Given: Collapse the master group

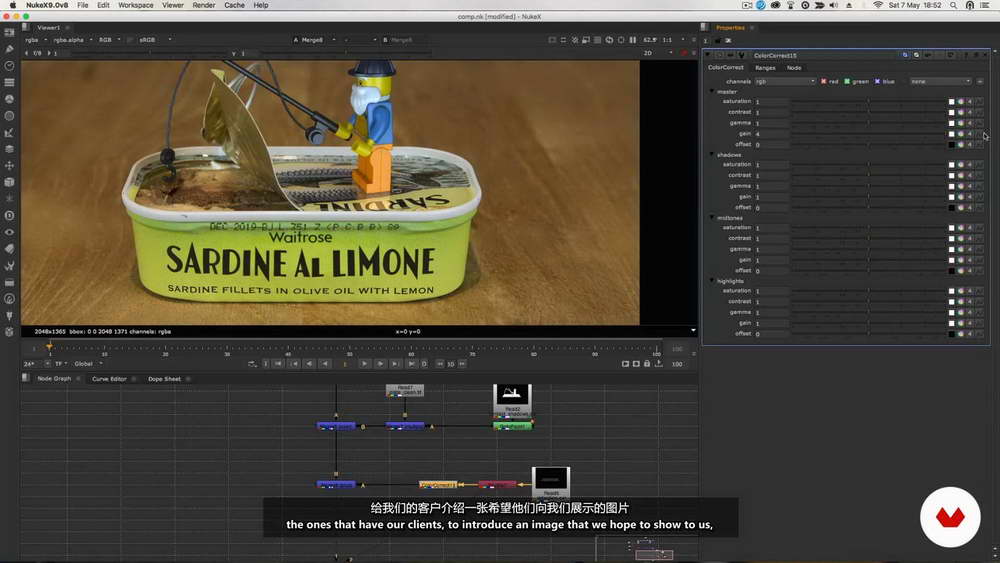Looking at the screenshot, I should coord(712,92).
